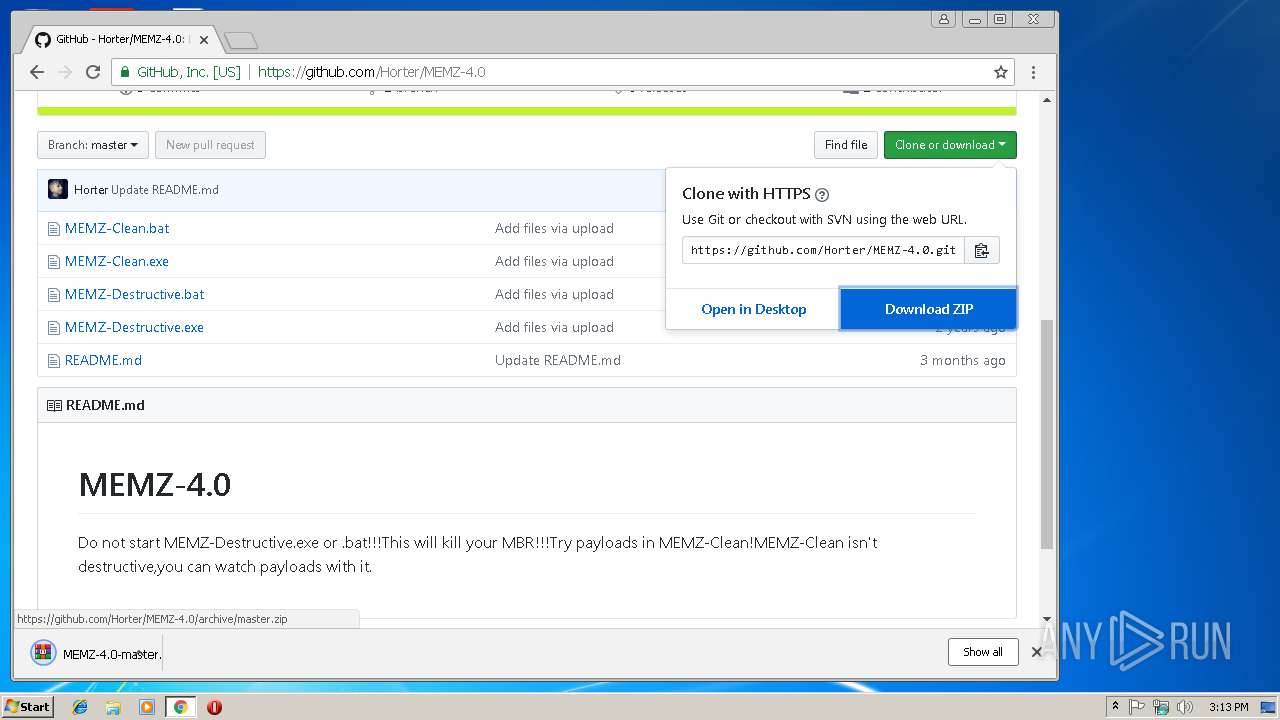
Task: Choose Open in Desktop
Action: tap(753, 309)
